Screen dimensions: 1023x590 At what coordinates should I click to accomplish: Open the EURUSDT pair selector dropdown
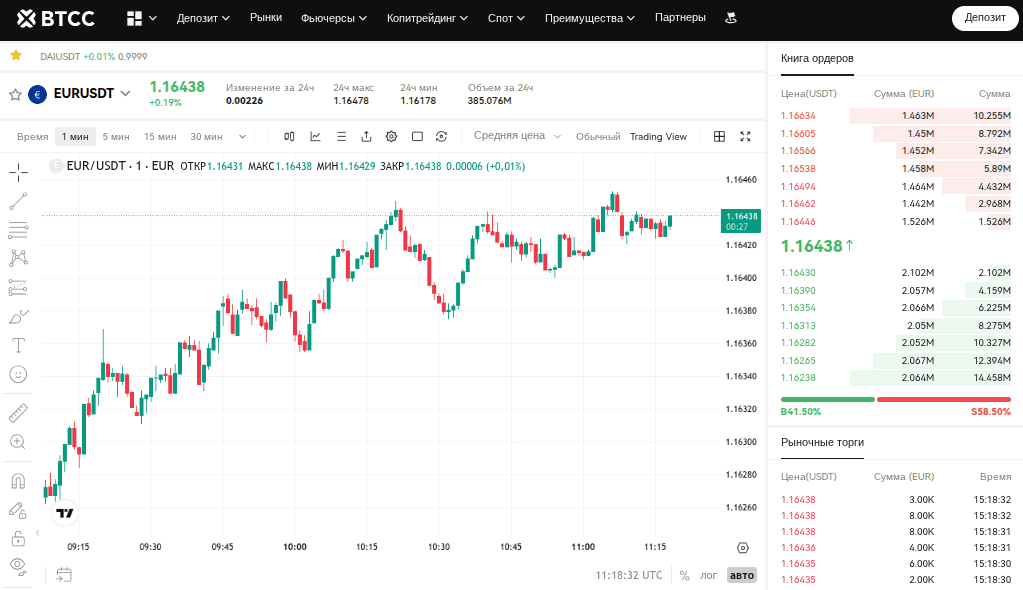click(125, 94)
